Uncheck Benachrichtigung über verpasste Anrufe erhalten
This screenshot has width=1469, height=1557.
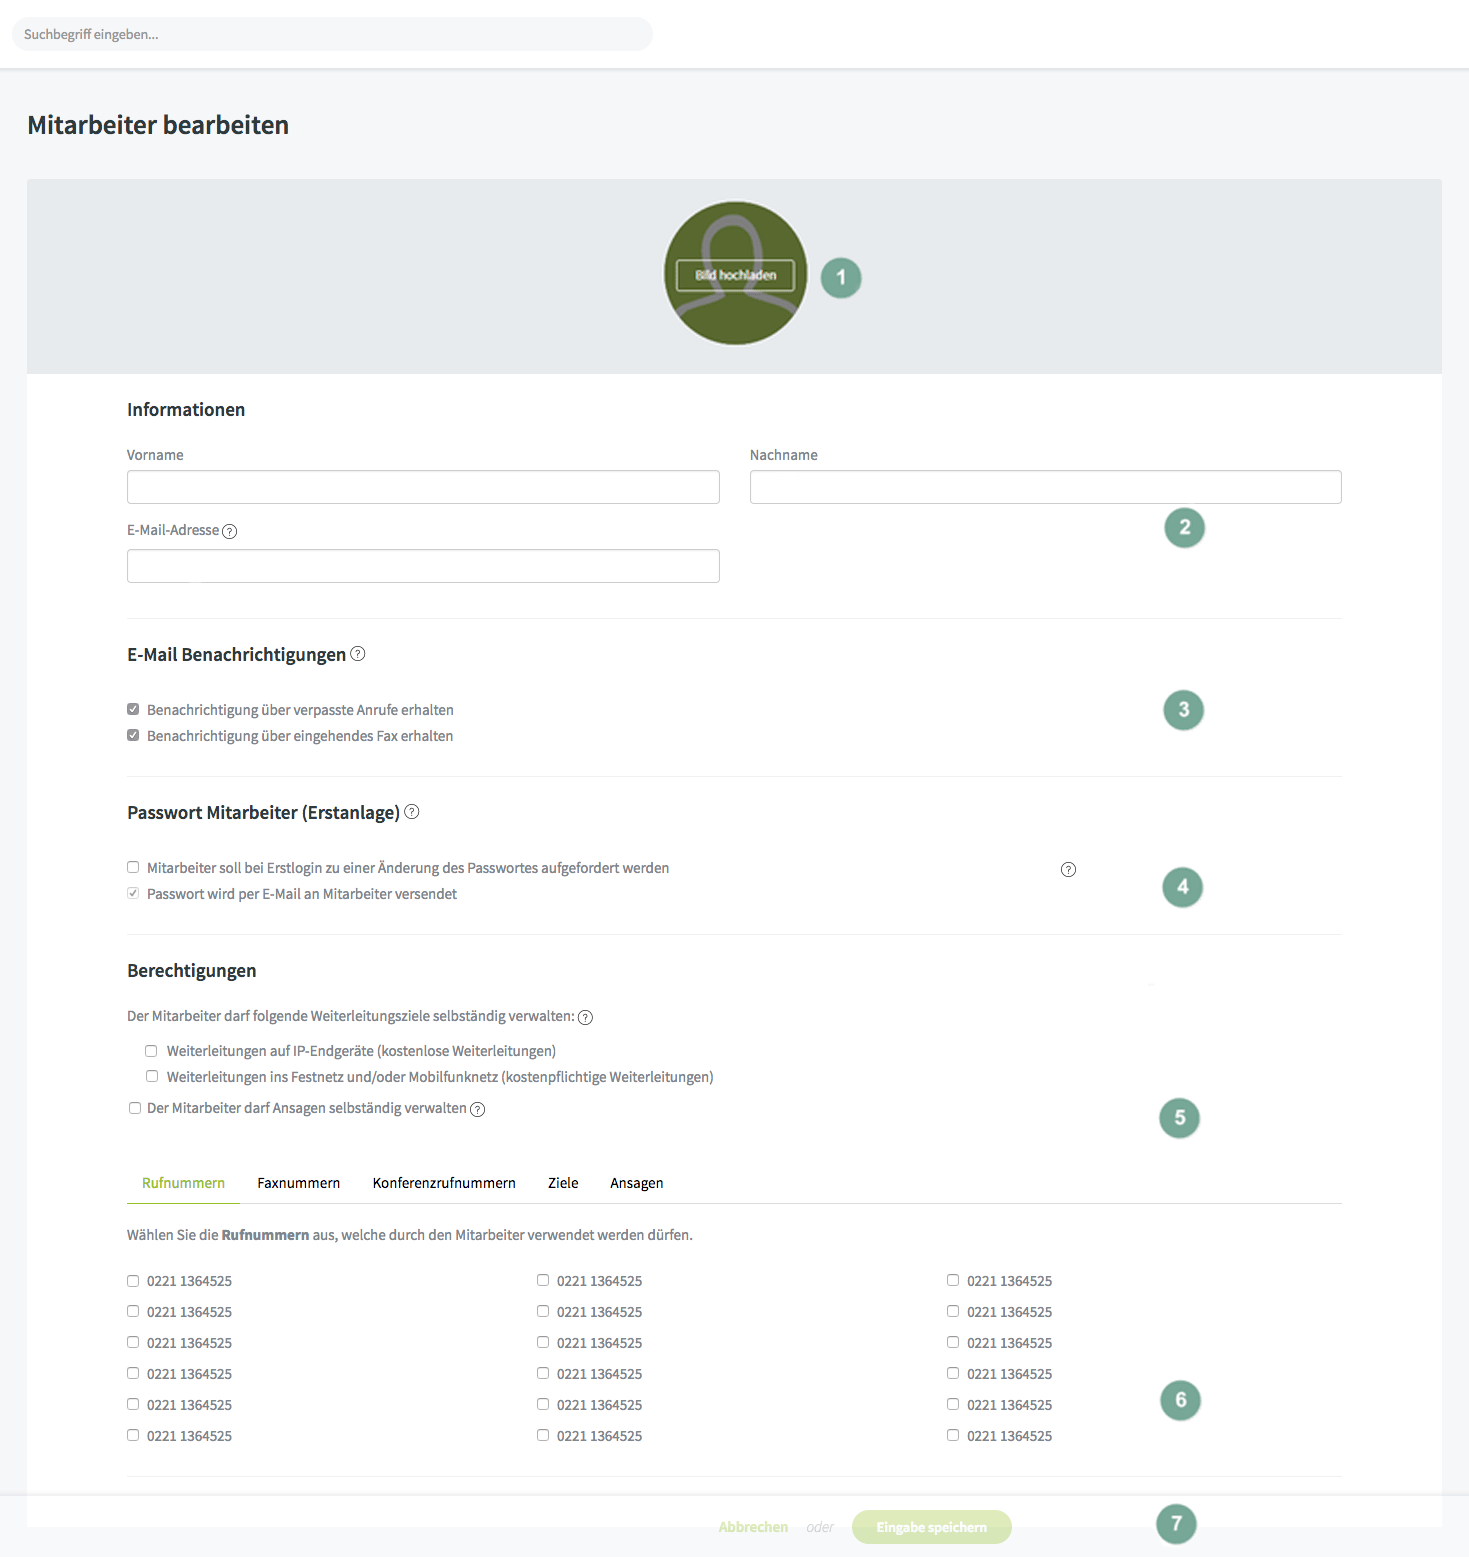(133, 709)
